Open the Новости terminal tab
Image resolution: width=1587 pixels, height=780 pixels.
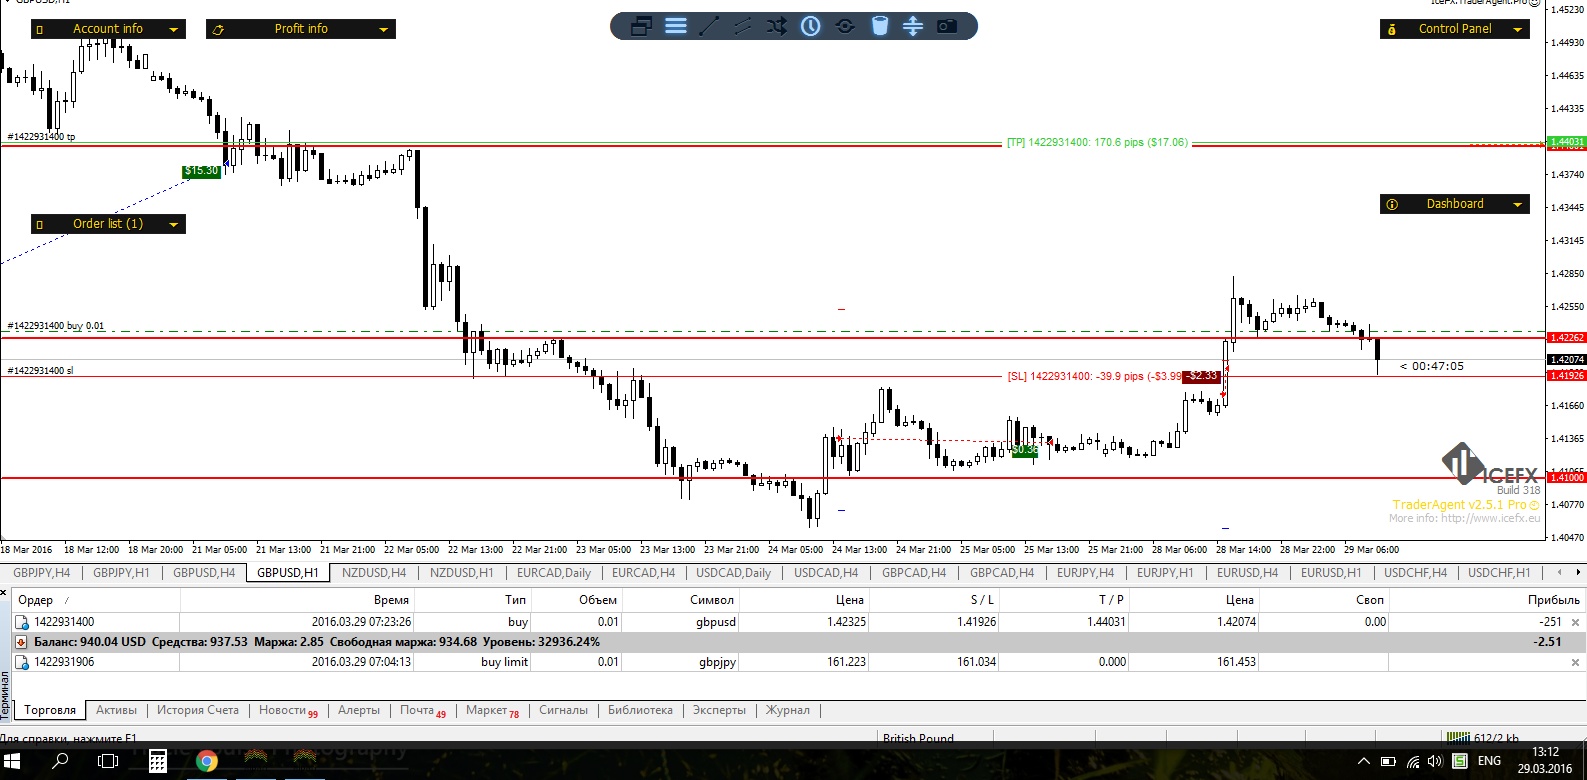point(288,710)
